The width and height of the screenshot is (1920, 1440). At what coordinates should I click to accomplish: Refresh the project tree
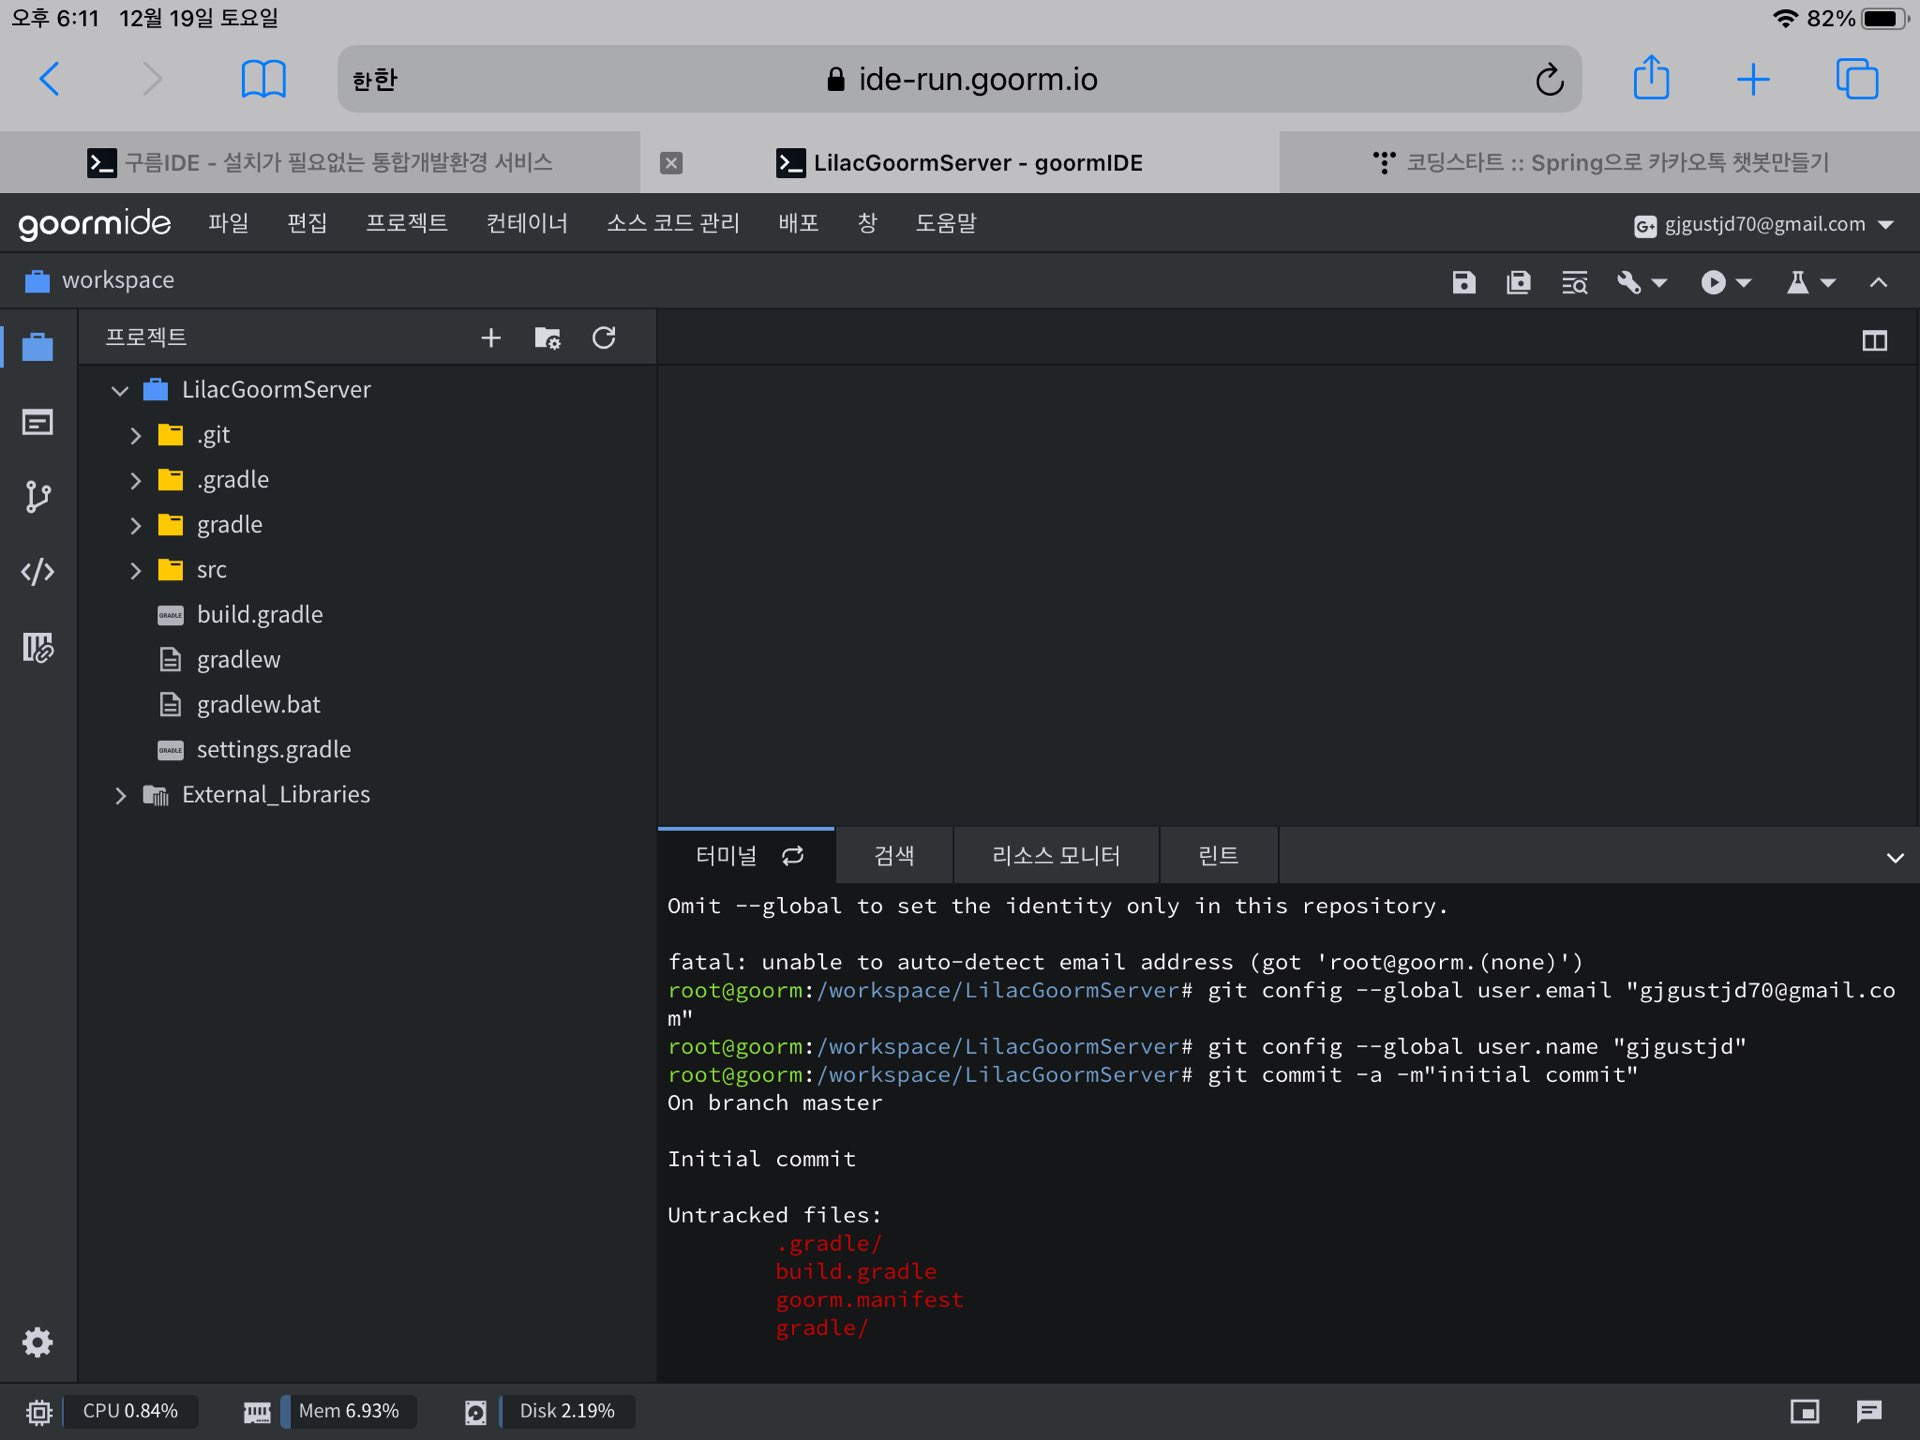pos(603,338)
